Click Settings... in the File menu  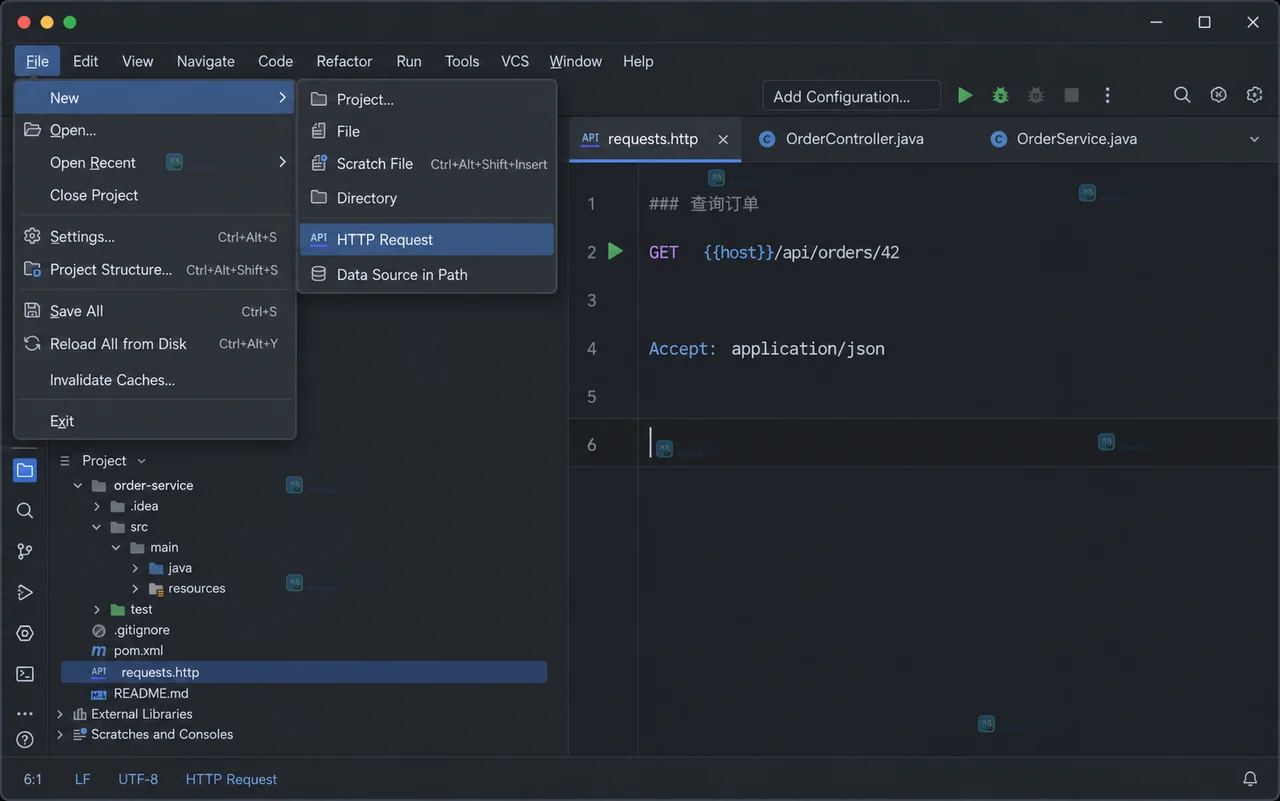click(155, 237)
